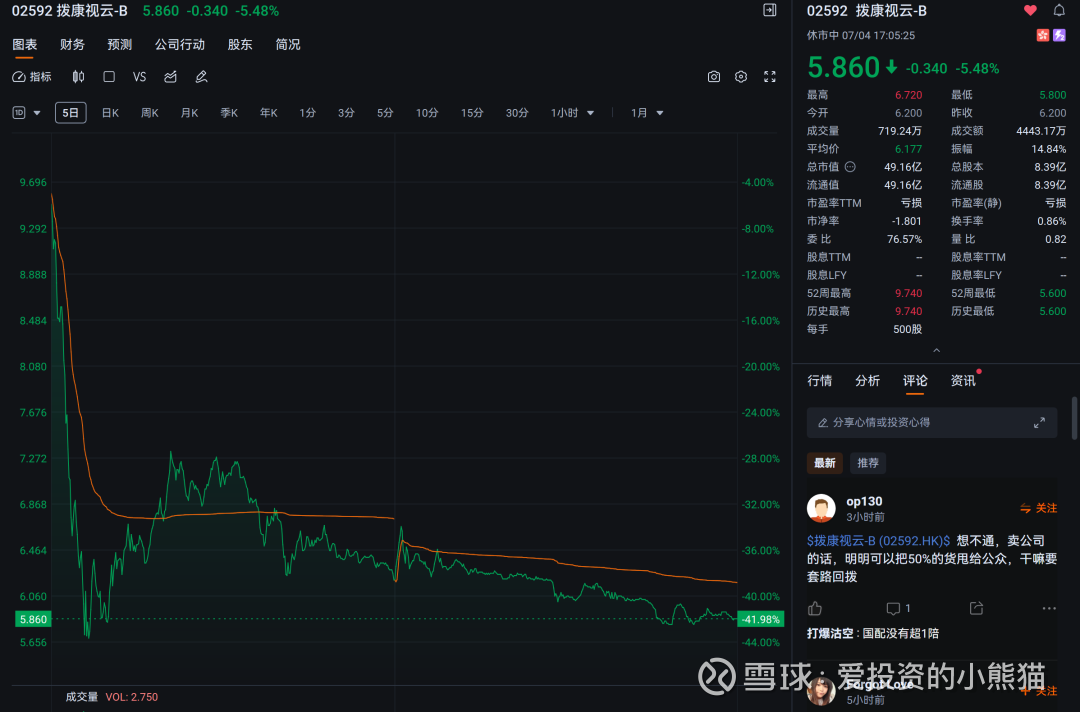Screen dimensions: 1080x712
Task: Select the 30分 timeframe
Action: pyautogui.click(x=517, y=113)
